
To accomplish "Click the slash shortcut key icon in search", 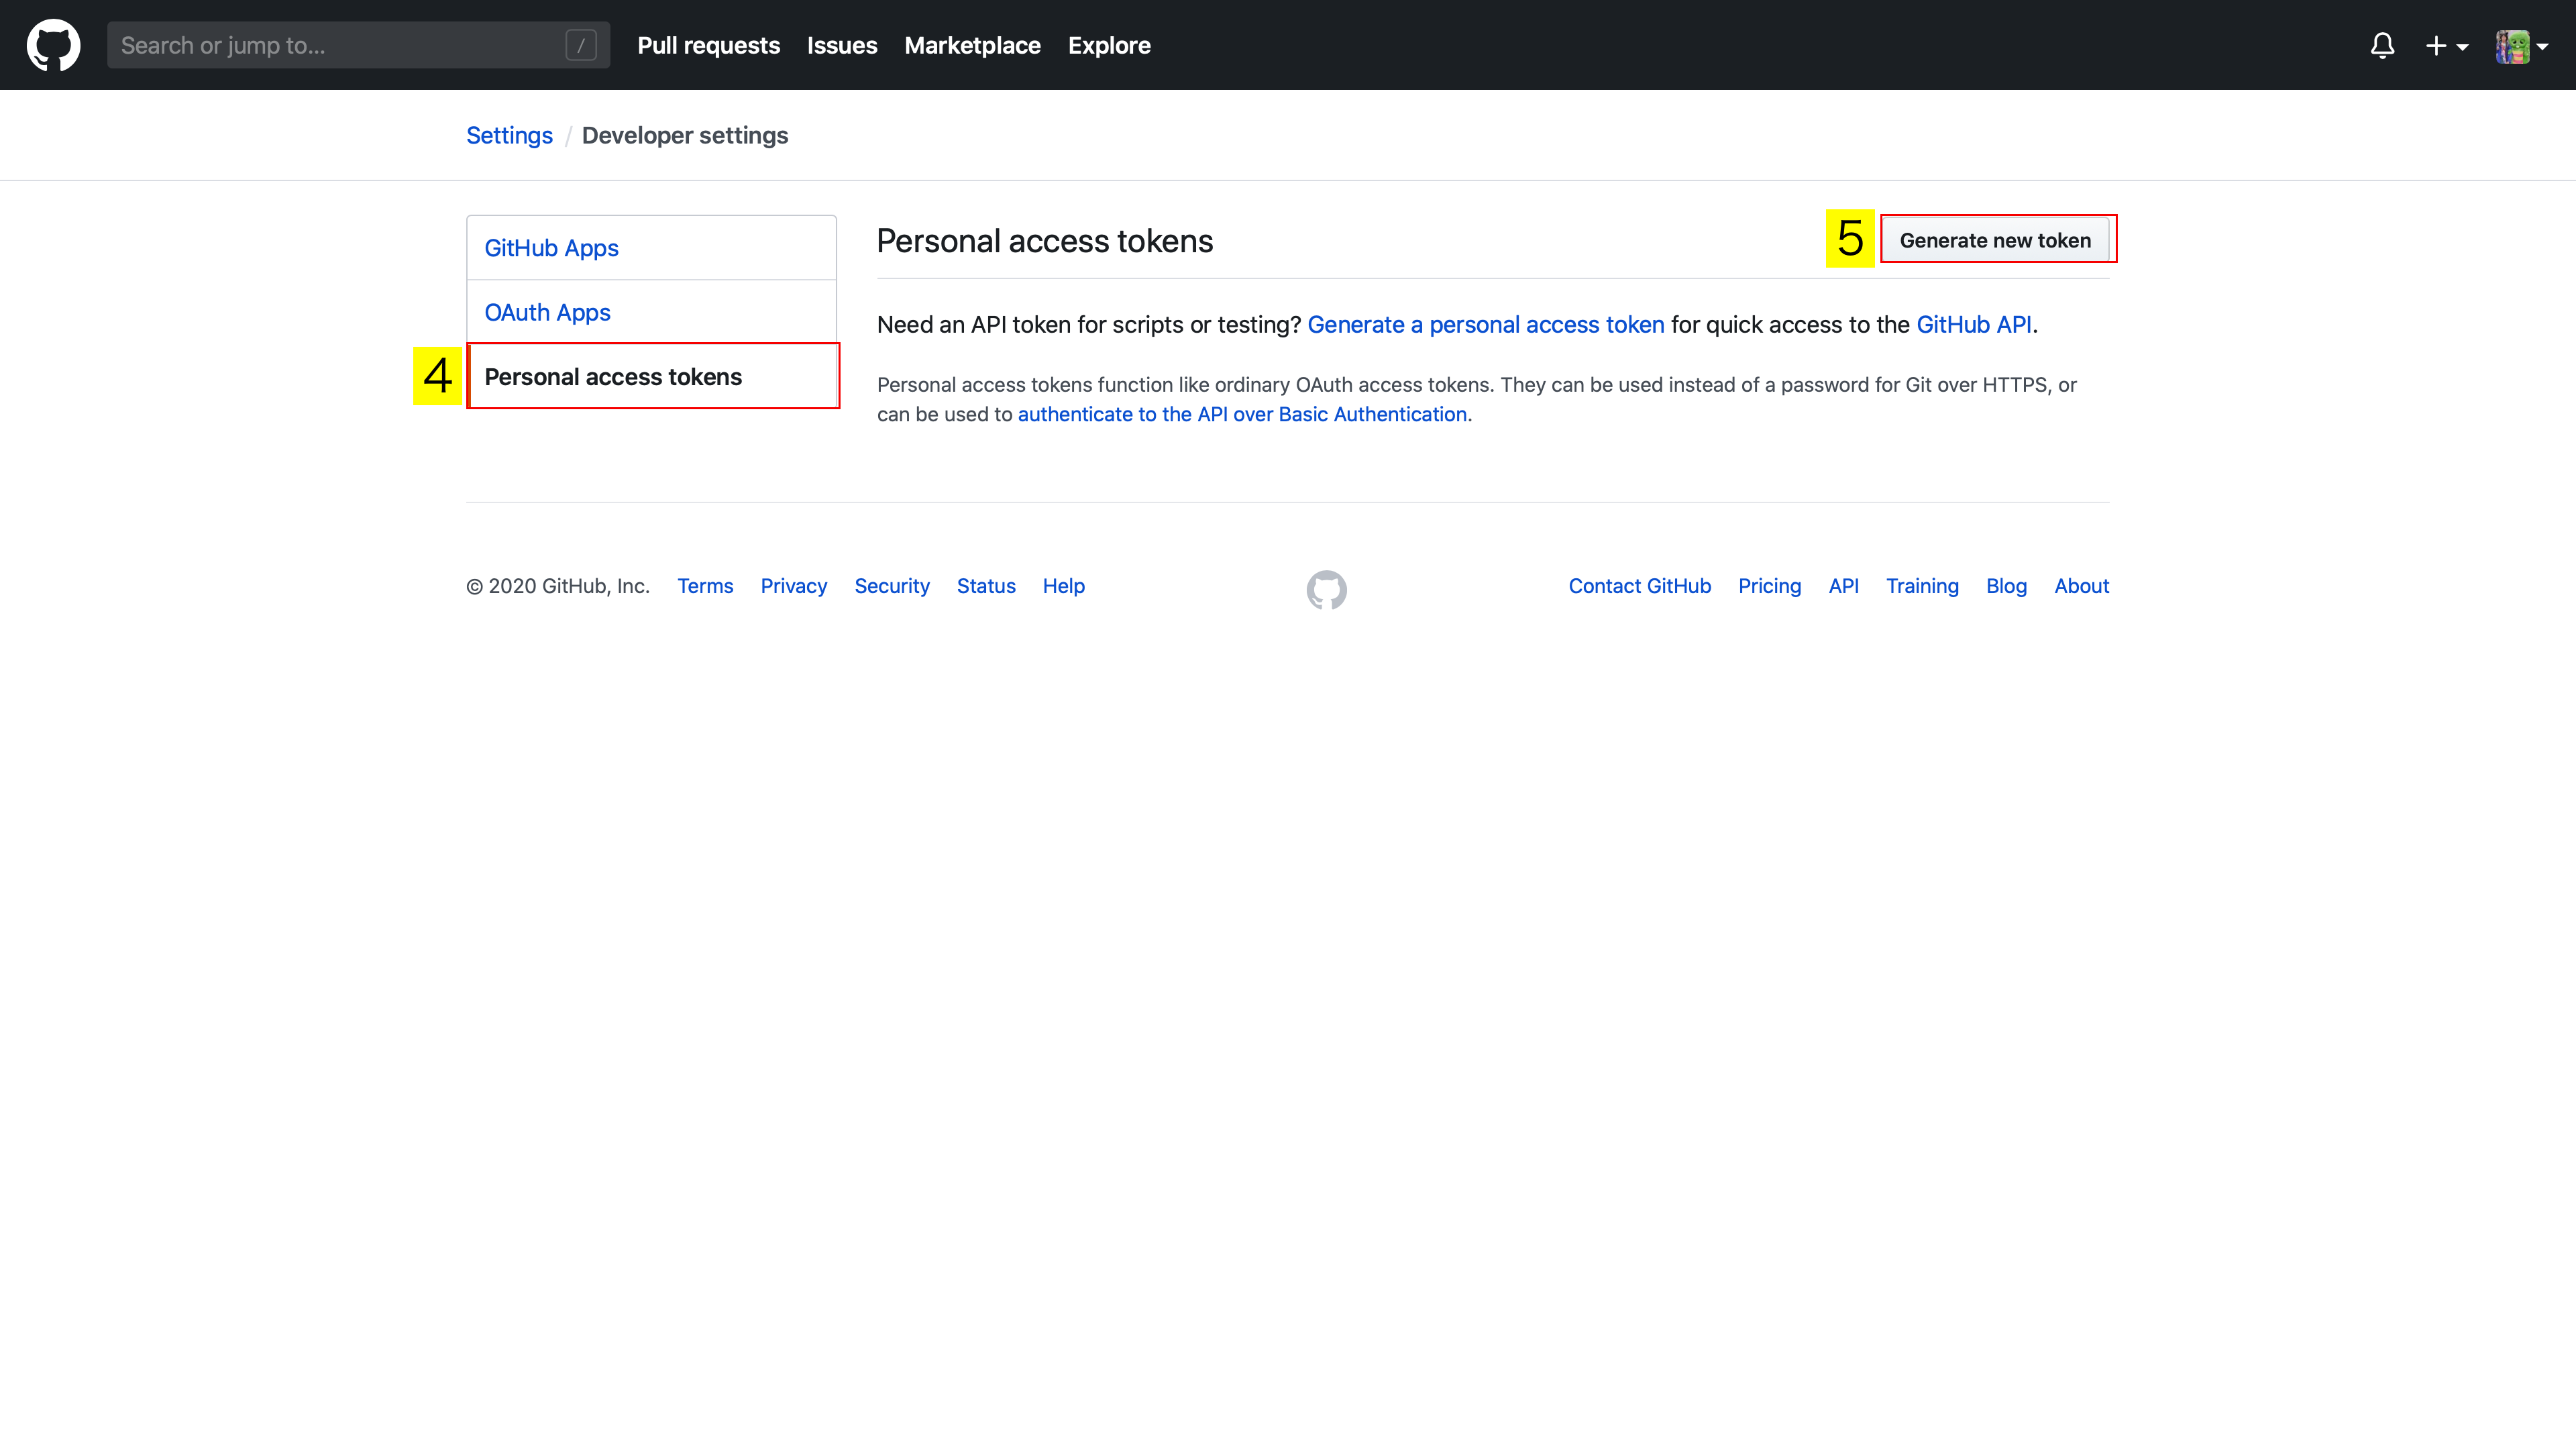I will pos(581,45).
